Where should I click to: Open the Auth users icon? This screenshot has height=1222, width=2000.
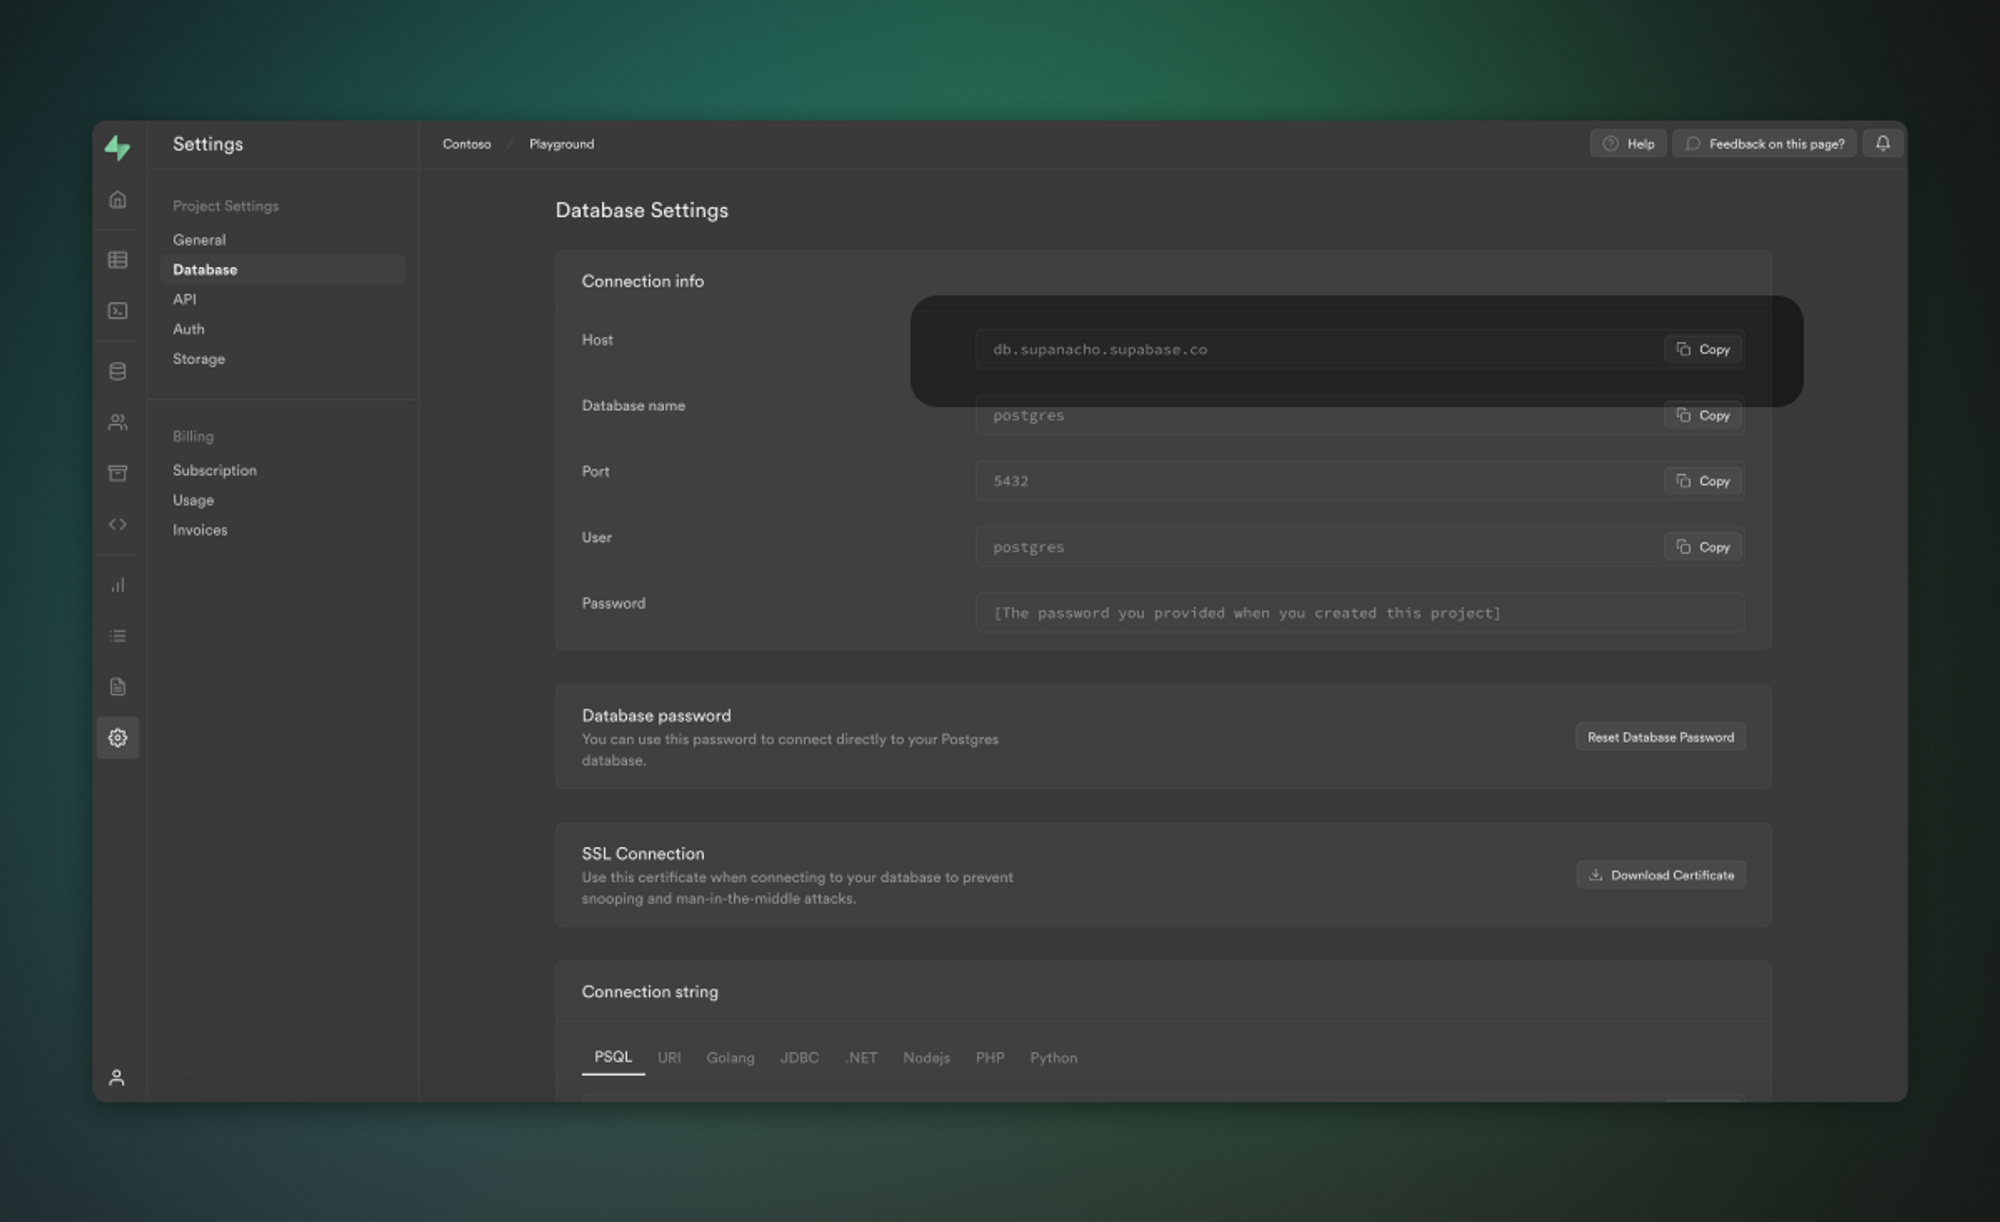[x=117, y=422]
